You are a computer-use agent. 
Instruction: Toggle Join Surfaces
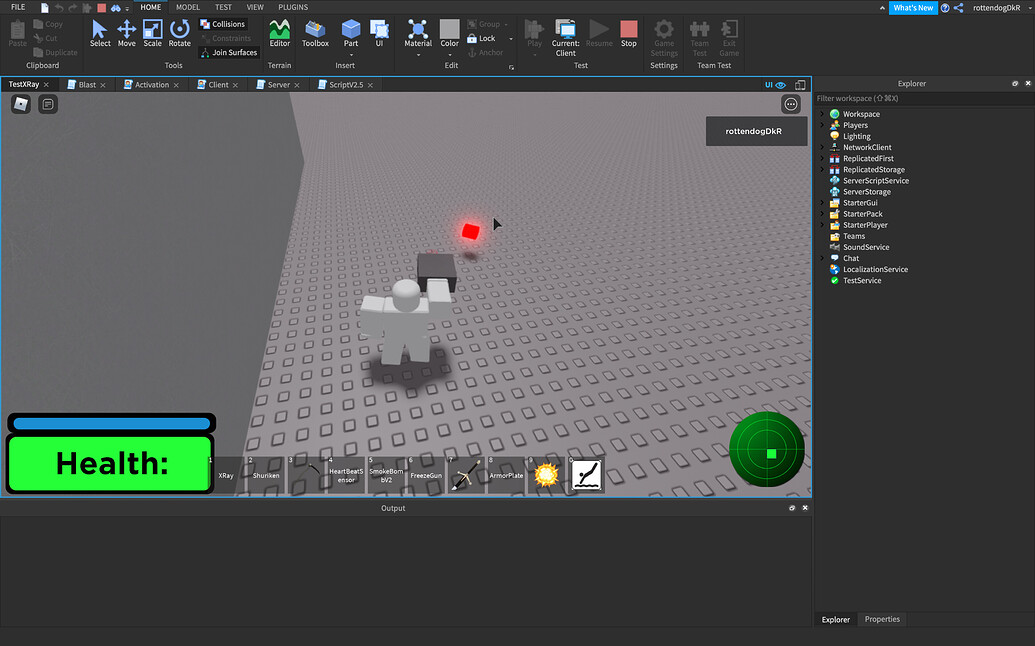click(228, 52)
